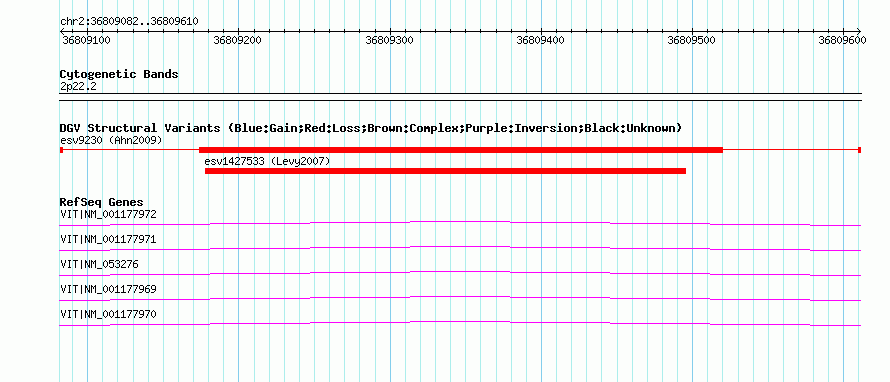Select the magenta line below VIT|NM_001177972
The height and width of the screenshot is (382, 890).
pyautogui.click(x=460, y=224)
